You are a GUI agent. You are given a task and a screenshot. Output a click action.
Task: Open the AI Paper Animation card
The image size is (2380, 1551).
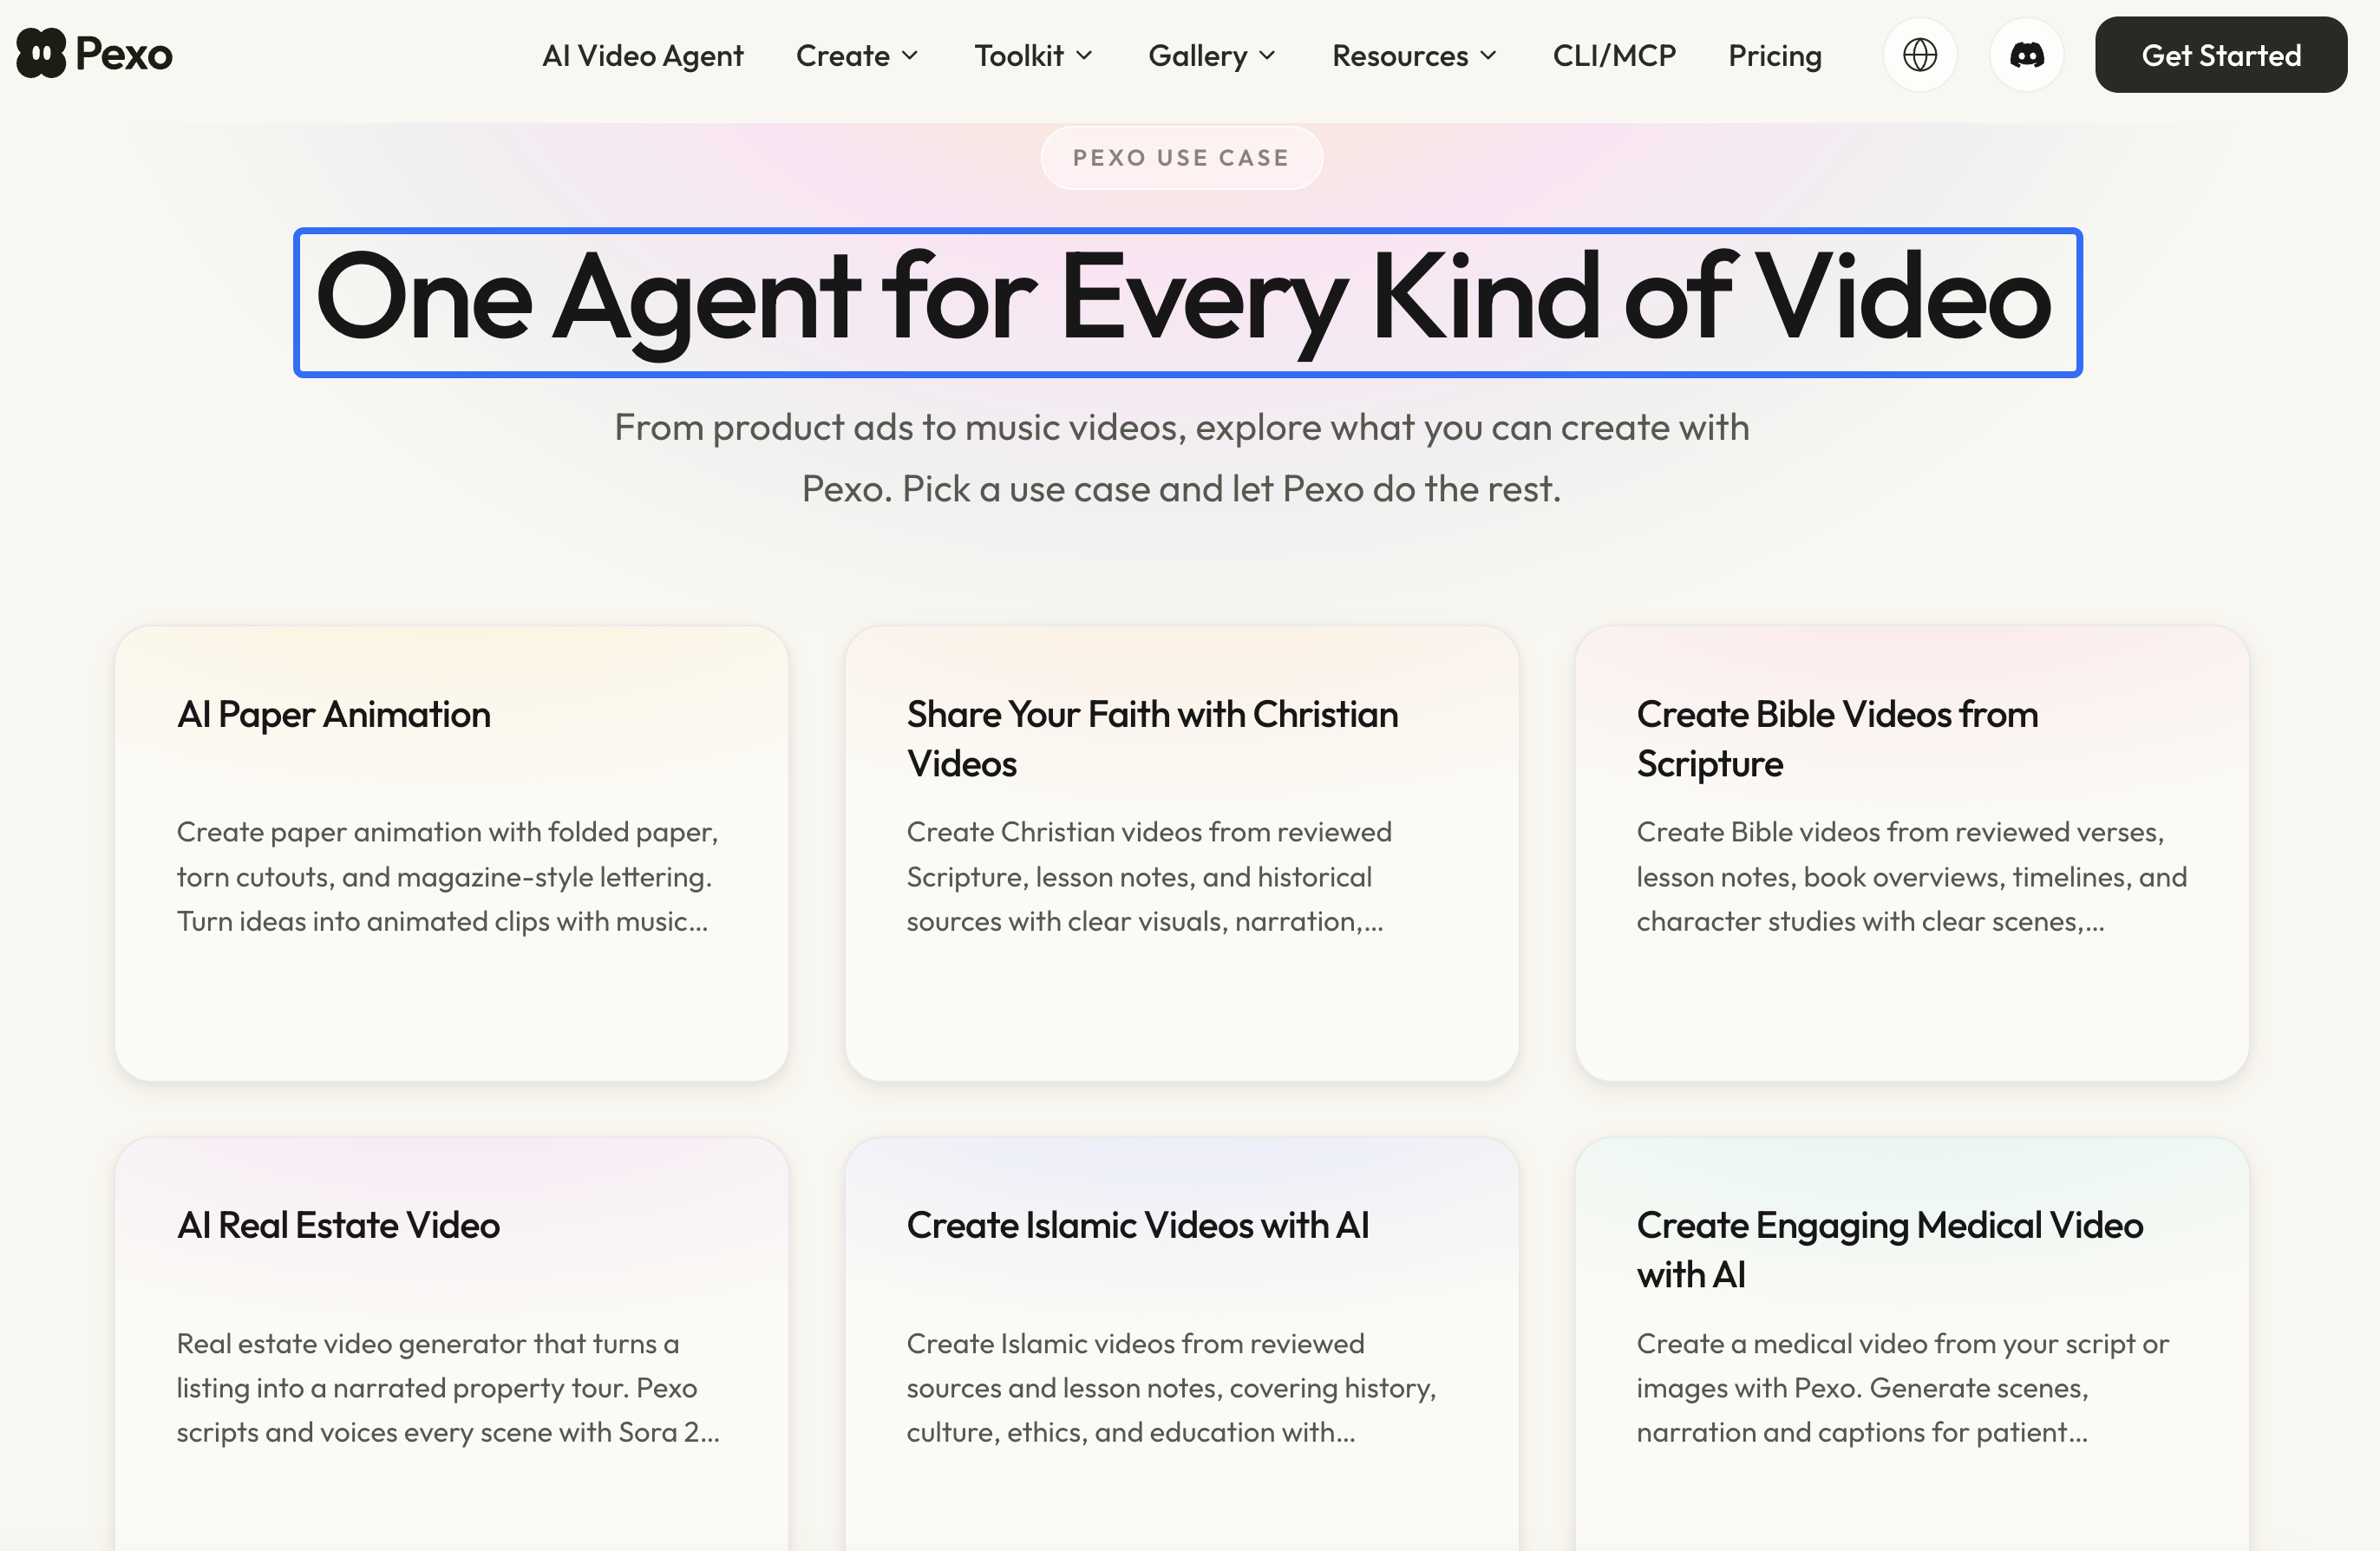tap(452, 853)
